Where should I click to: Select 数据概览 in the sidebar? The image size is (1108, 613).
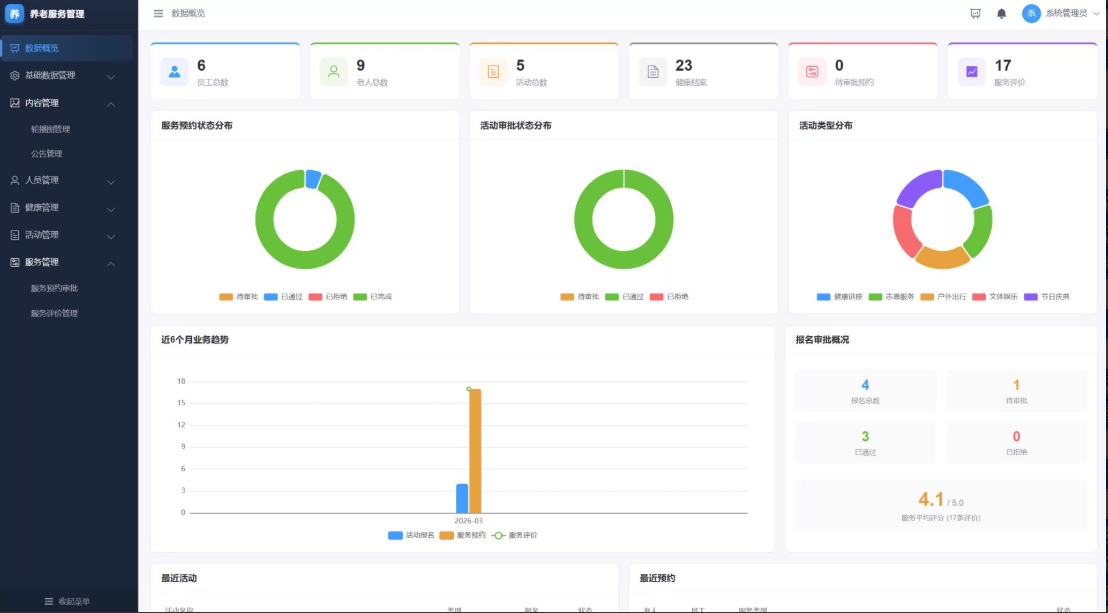(x=66, y=48)
